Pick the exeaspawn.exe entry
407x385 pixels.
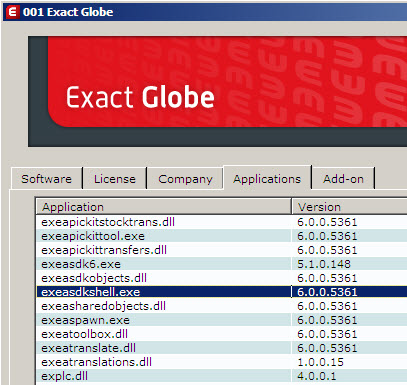(x=222, y=320)
